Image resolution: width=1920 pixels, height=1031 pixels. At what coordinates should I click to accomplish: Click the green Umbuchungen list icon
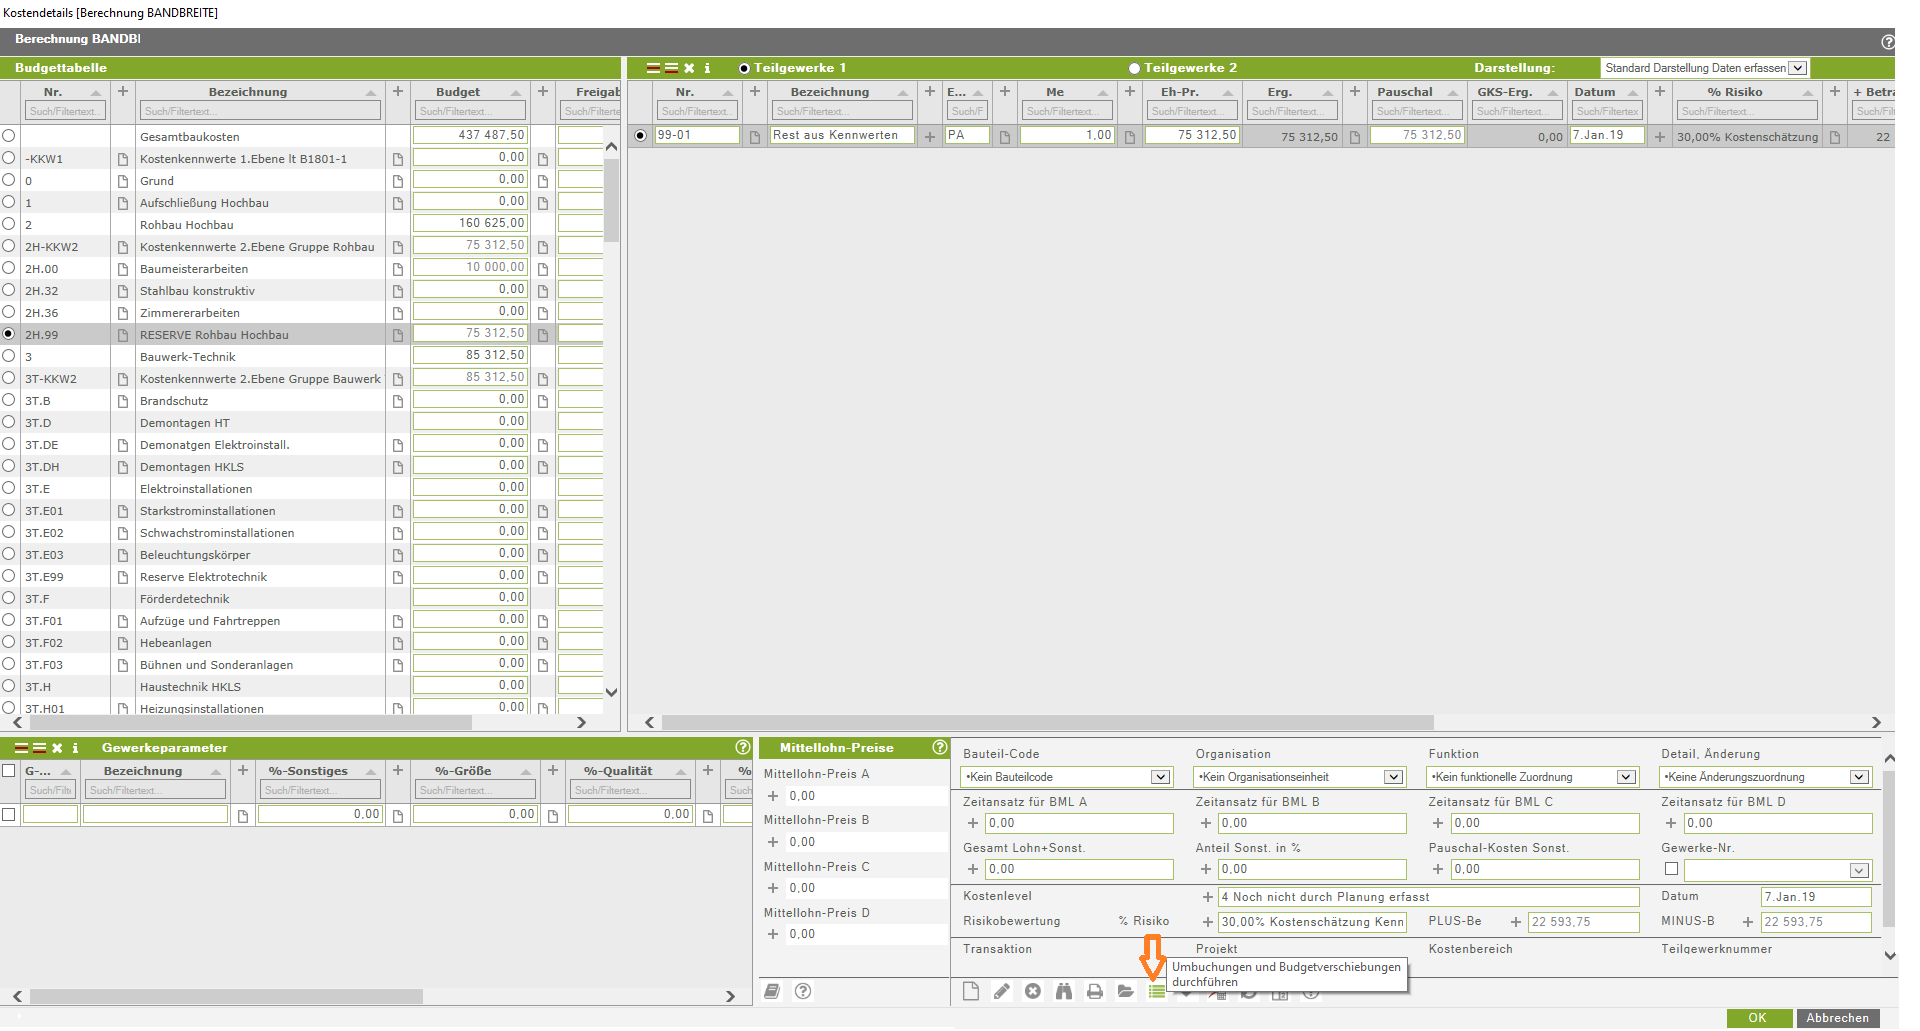point(1156,991)
